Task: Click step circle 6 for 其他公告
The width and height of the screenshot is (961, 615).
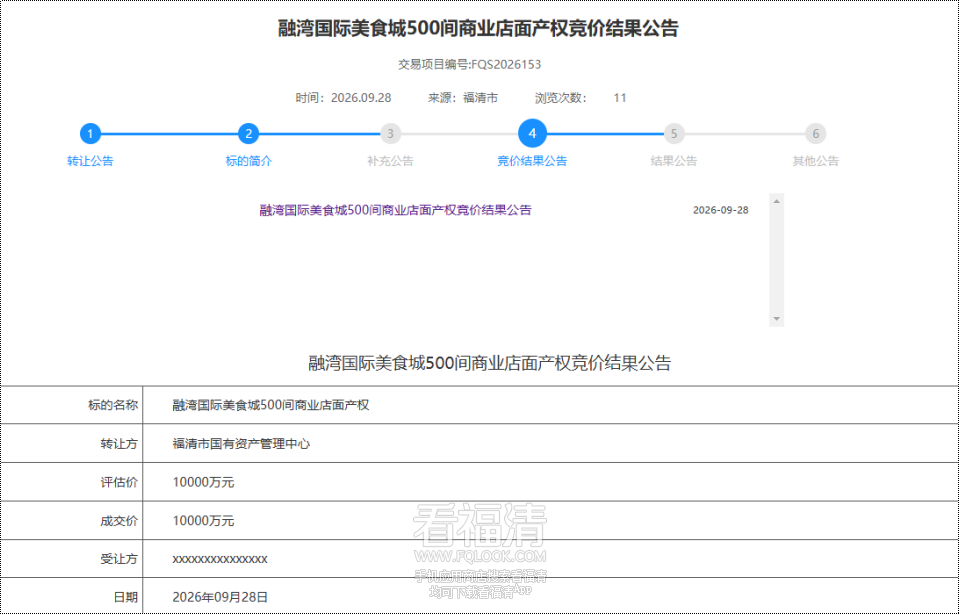Action: pyautogui.click(x=816, y=134)
